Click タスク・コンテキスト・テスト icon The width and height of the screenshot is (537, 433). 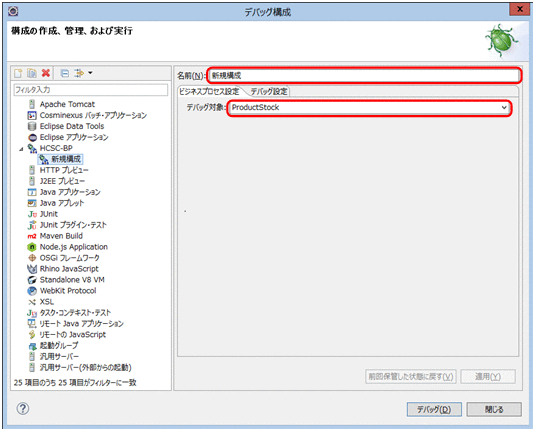(x=32, y=313)
